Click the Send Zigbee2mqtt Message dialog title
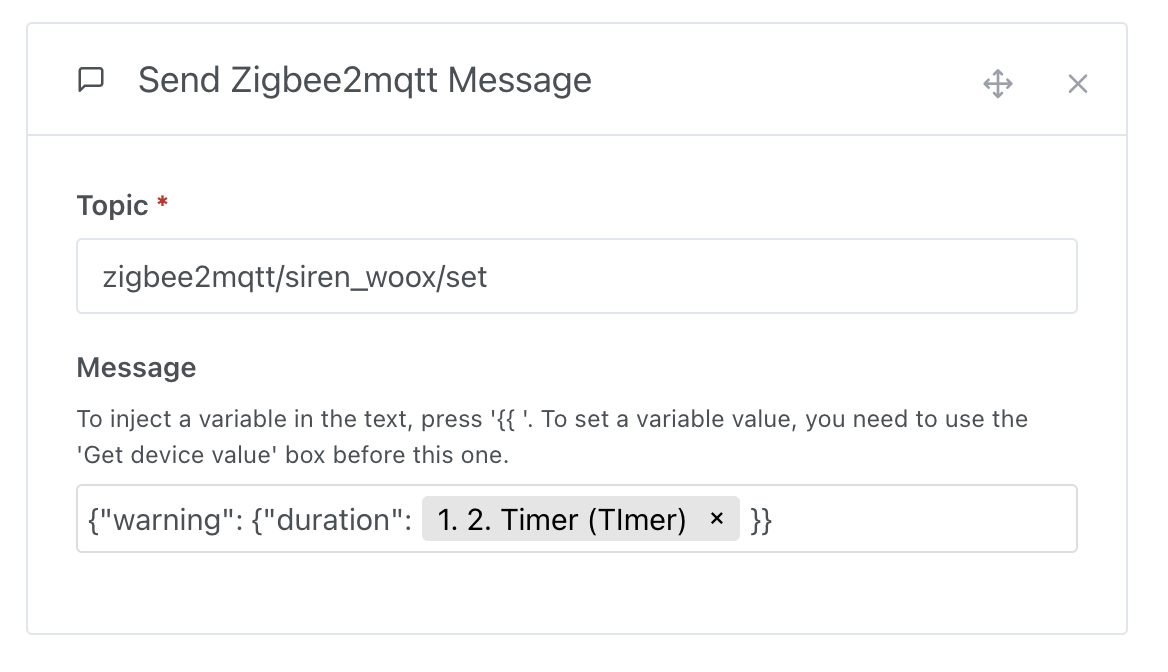Screen dimensions: 1168x672 coord(365,80)
